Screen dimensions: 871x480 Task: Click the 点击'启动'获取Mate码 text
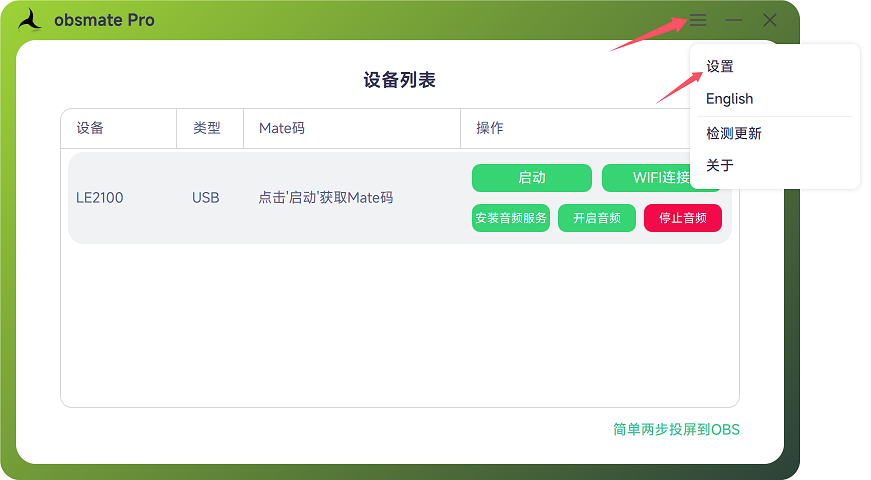(326, 198)
